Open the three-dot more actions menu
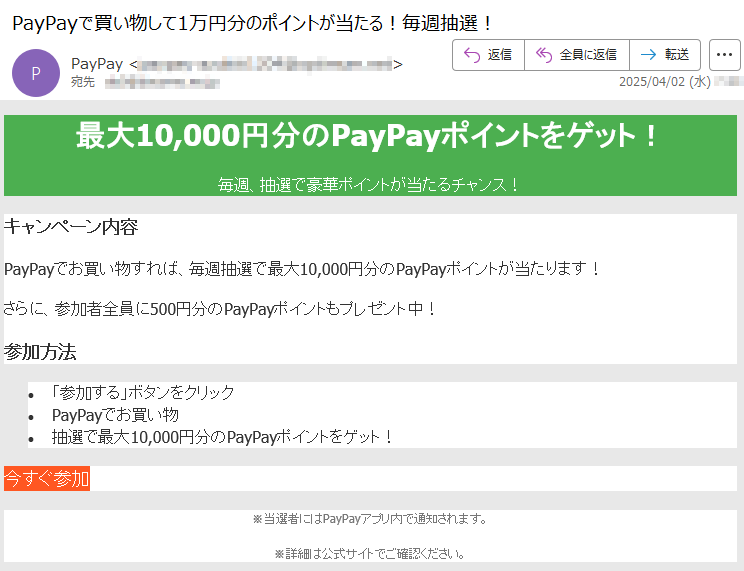Image resolution: width=744 pixels, height=571 pixels. tap(724, 55)
